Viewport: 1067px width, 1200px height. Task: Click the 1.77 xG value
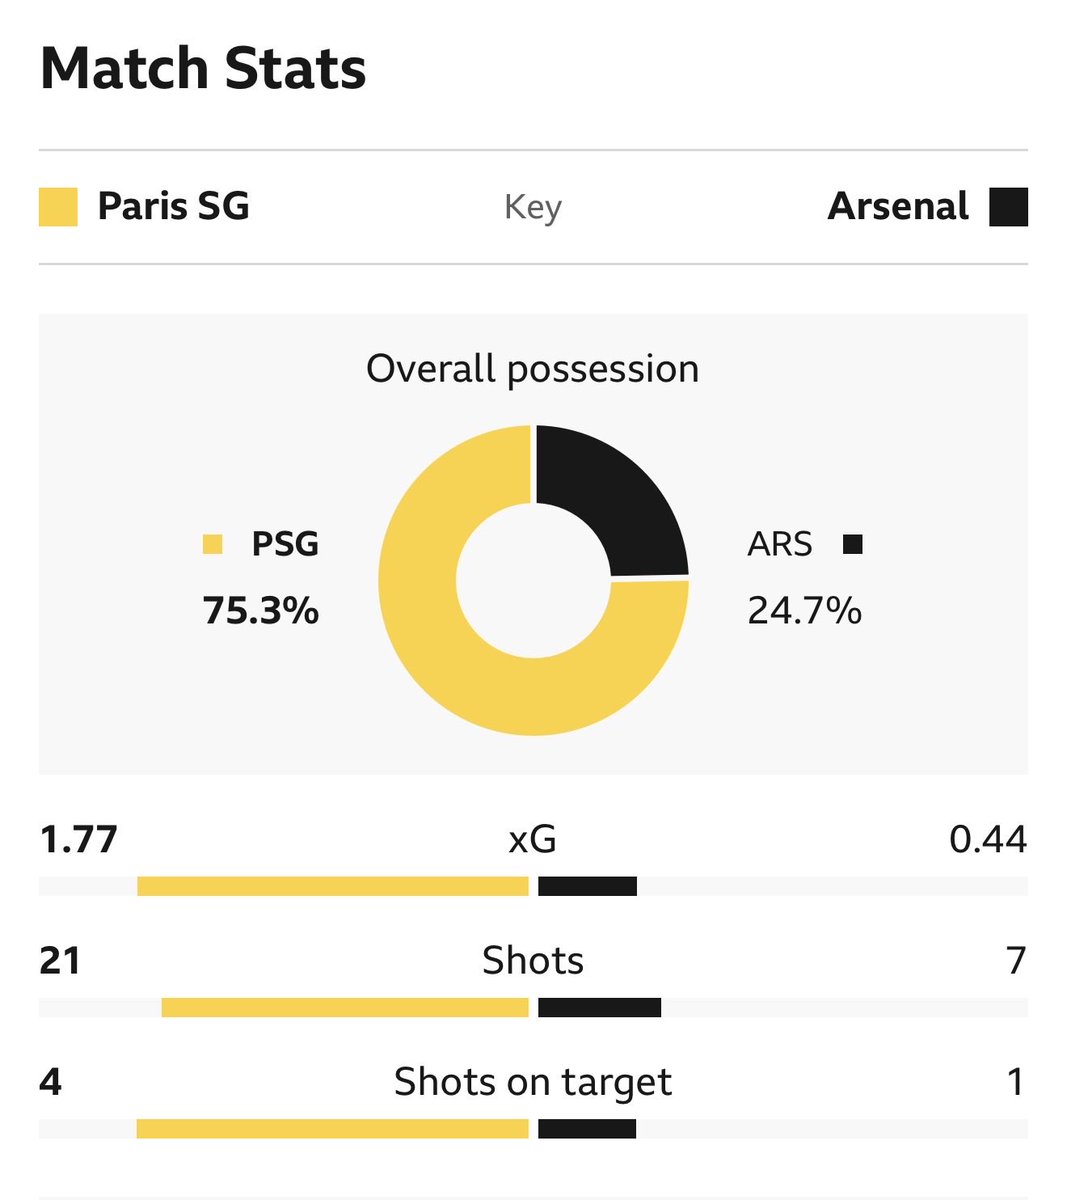coord(79,839)
